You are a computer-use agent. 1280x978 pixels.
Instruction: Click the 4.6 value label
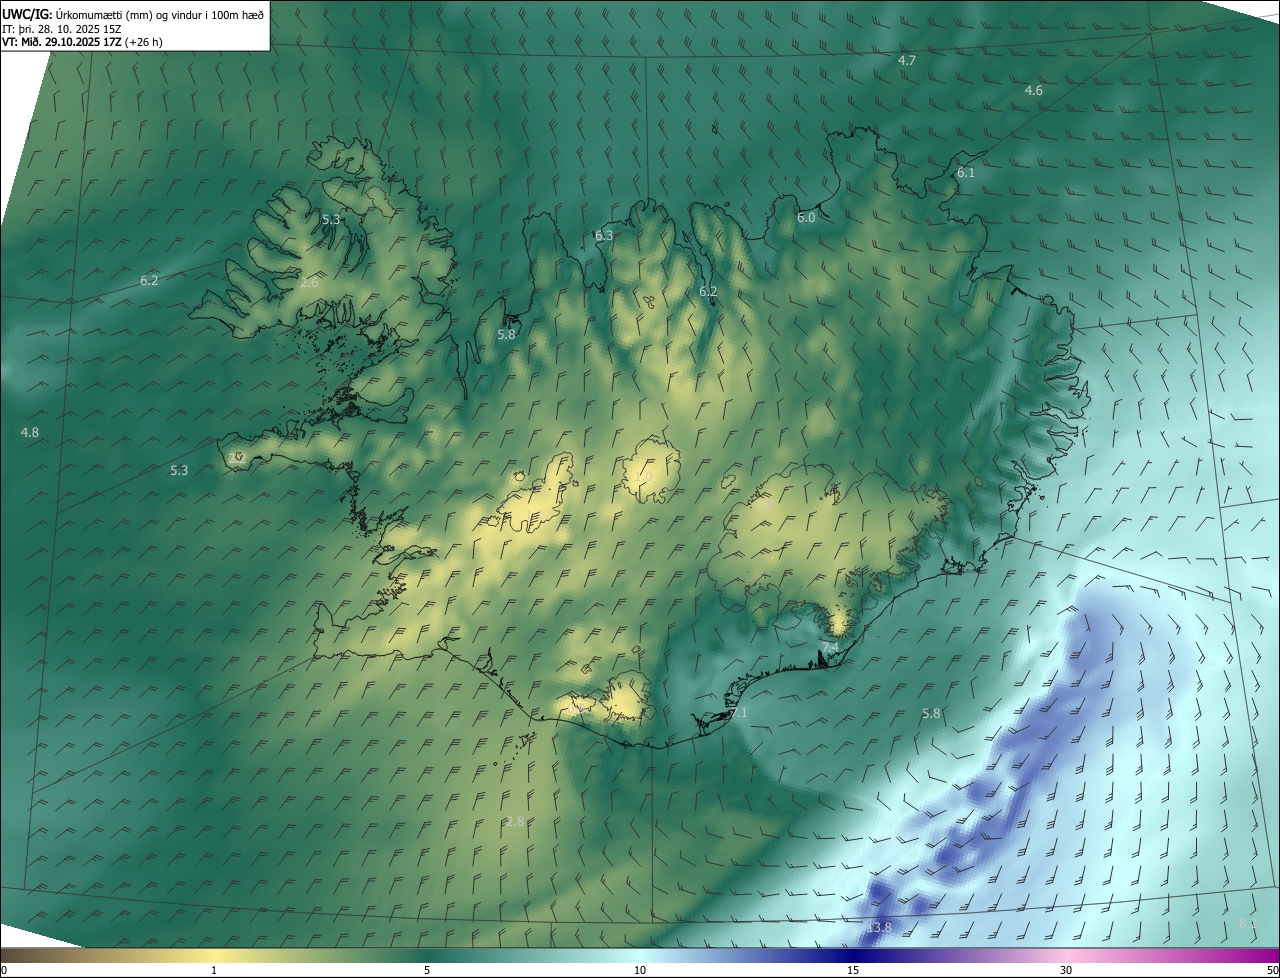tap(1034, 91)
